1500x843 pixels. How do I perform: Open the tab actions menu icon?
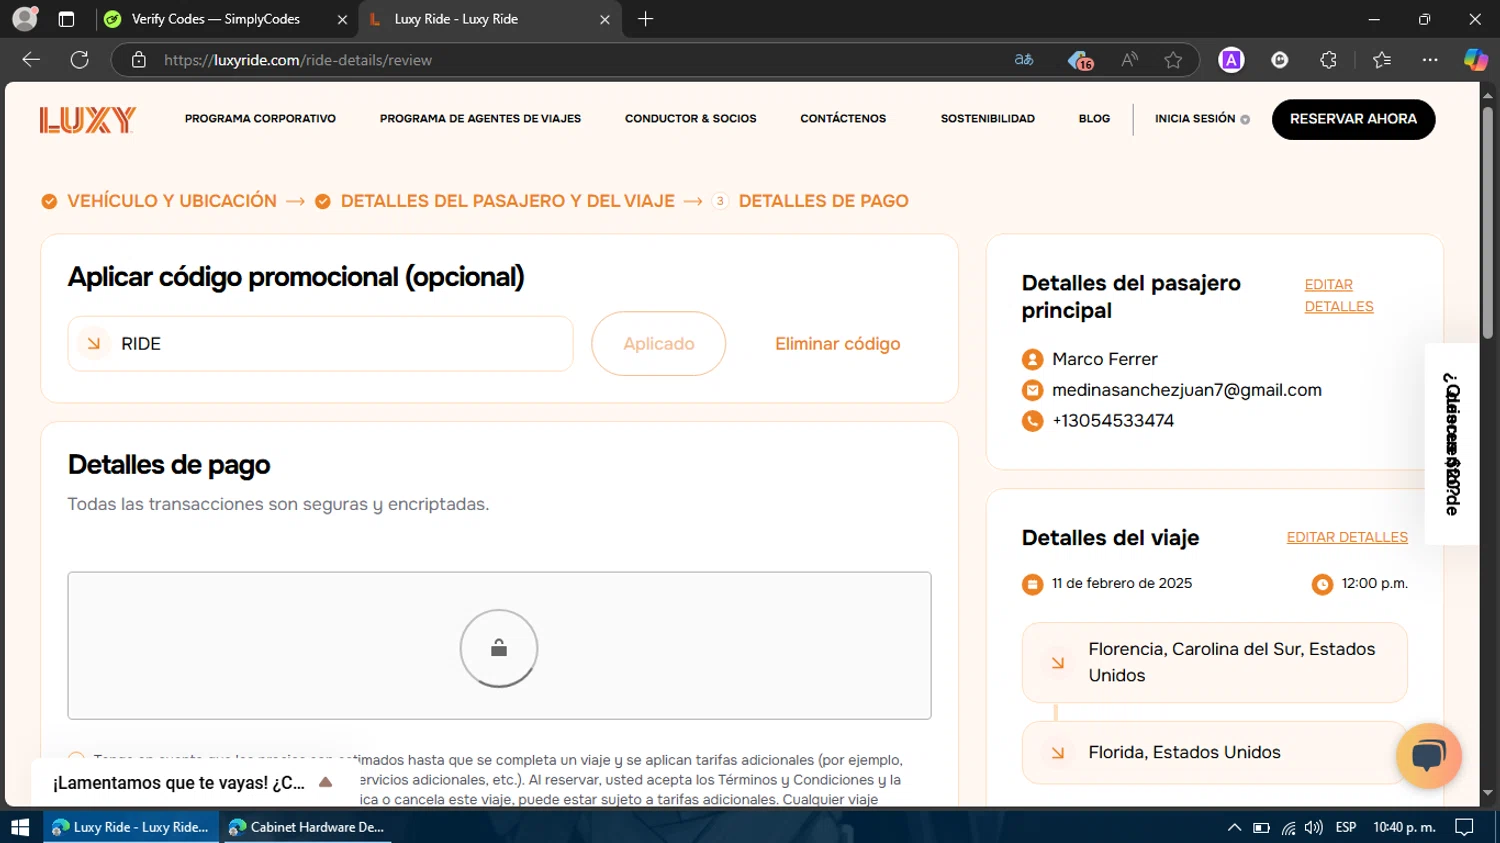point(66,19)
